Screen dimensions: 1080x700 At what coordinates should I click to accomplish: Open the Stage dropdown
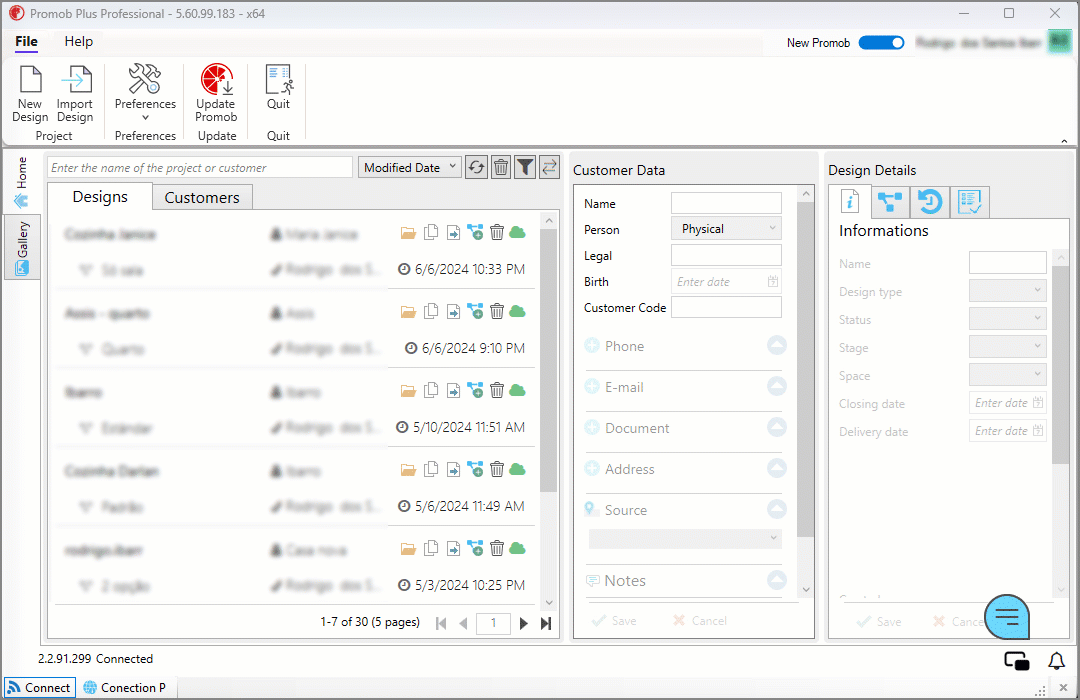click(x=1008, y=347)
